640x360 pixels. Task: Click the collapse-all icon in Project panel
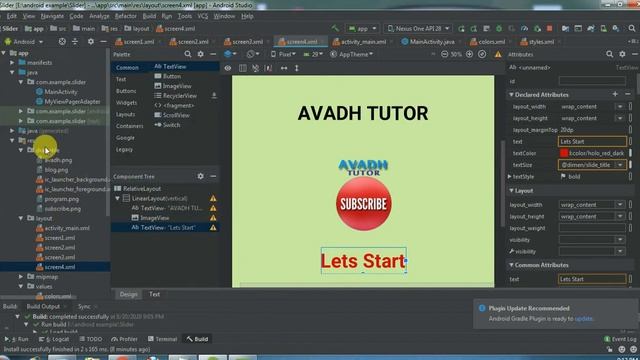(75, 42)
